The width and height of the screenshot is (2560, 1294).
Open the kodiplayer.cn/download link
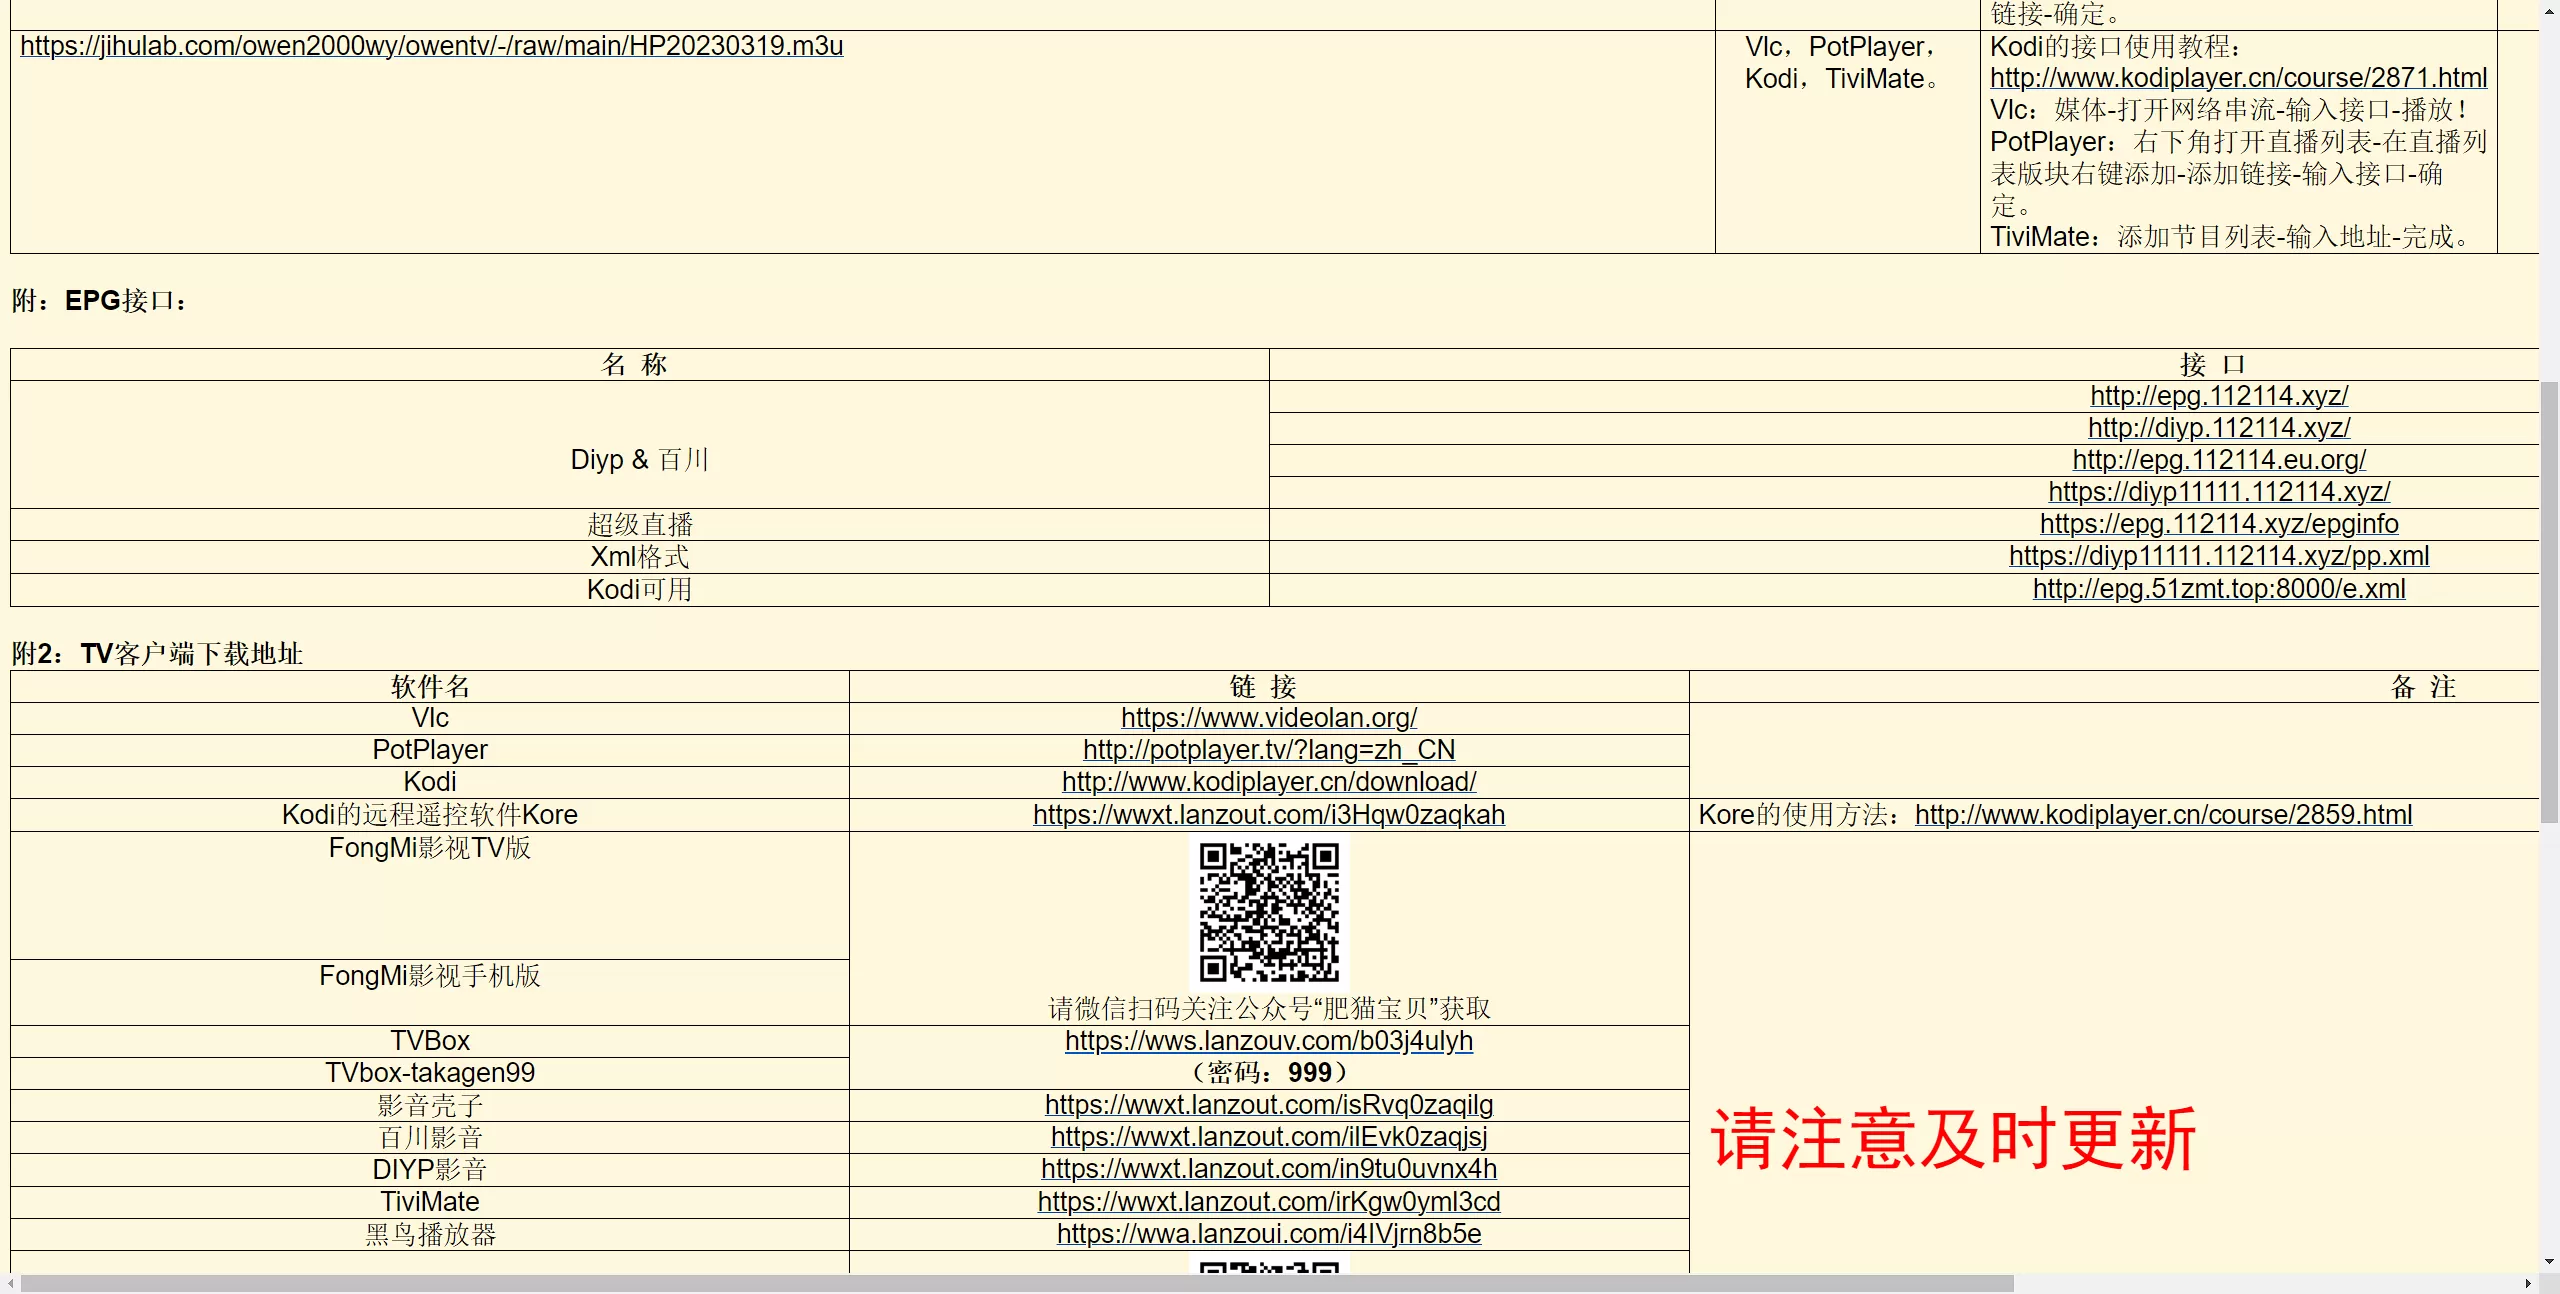click(1268, 782)
